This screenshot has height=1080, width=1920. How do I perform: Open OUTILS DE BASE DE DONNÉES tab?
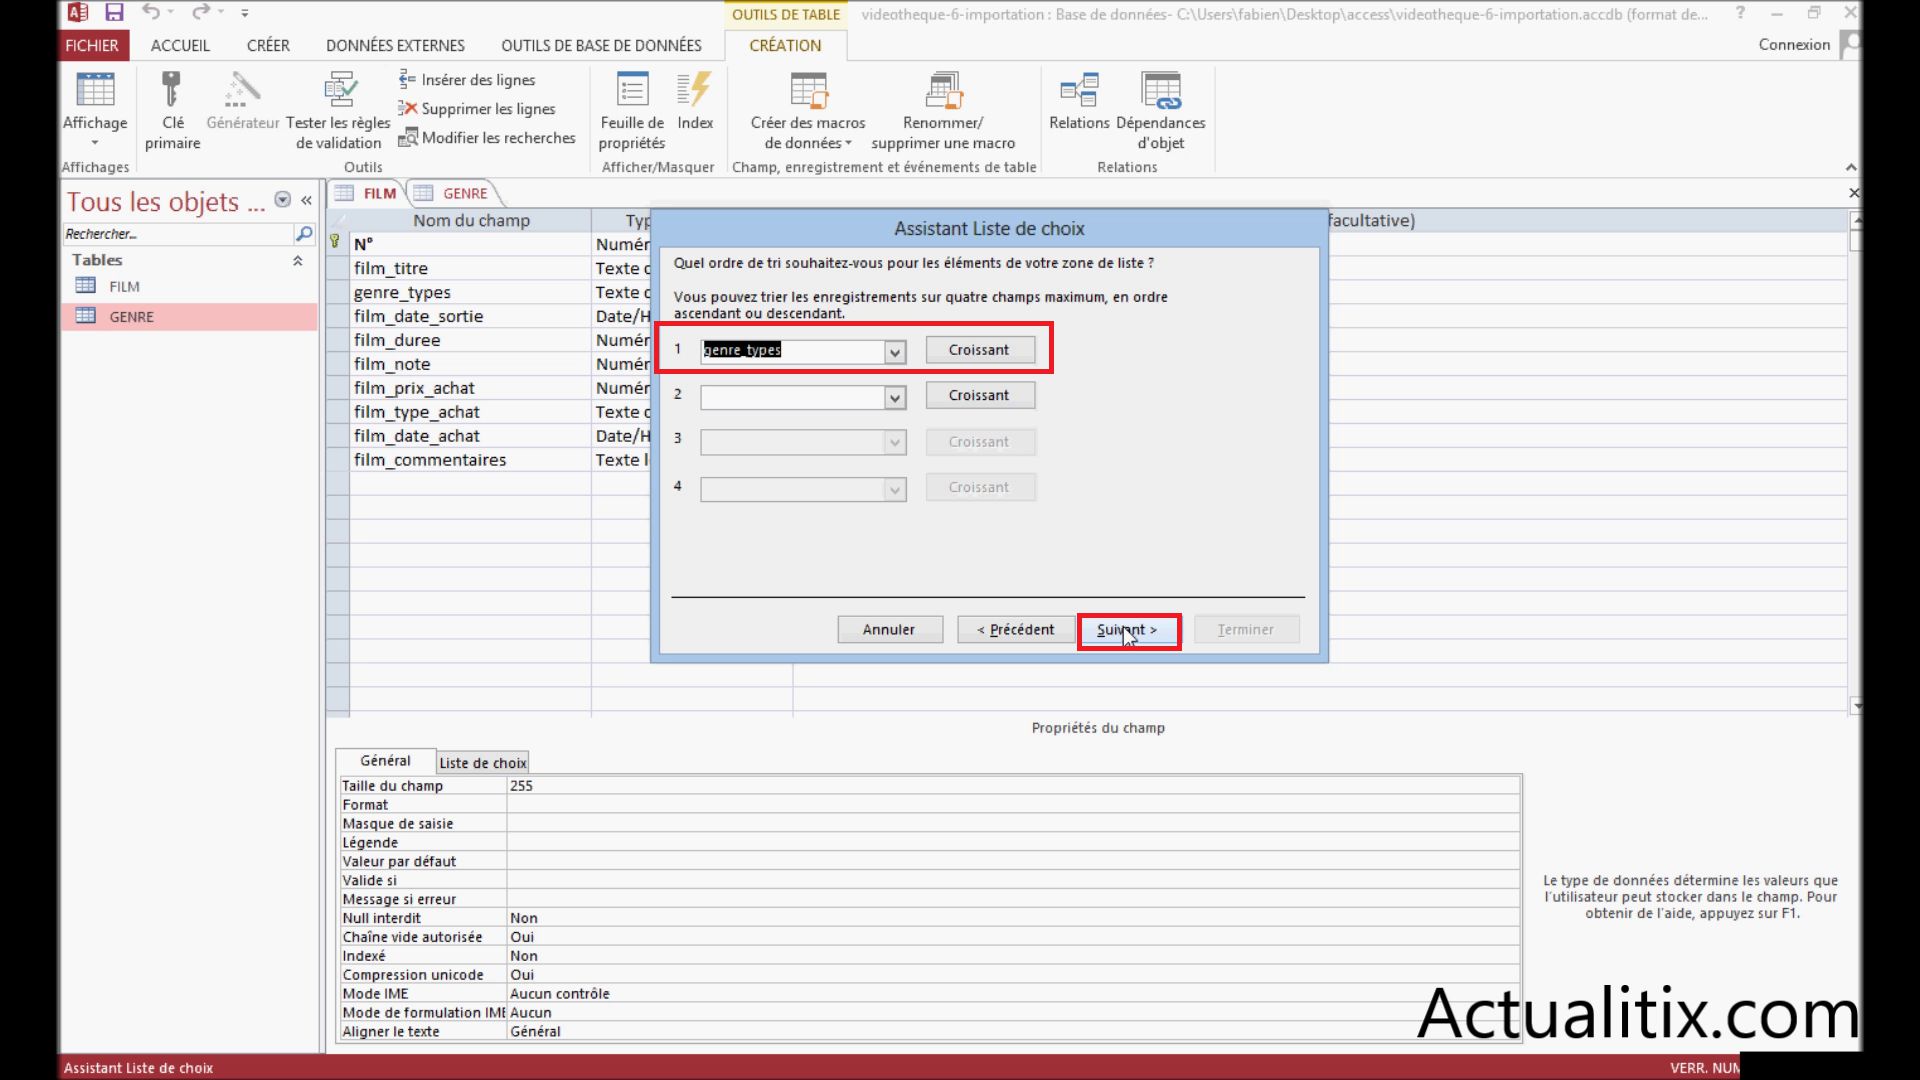601,46
